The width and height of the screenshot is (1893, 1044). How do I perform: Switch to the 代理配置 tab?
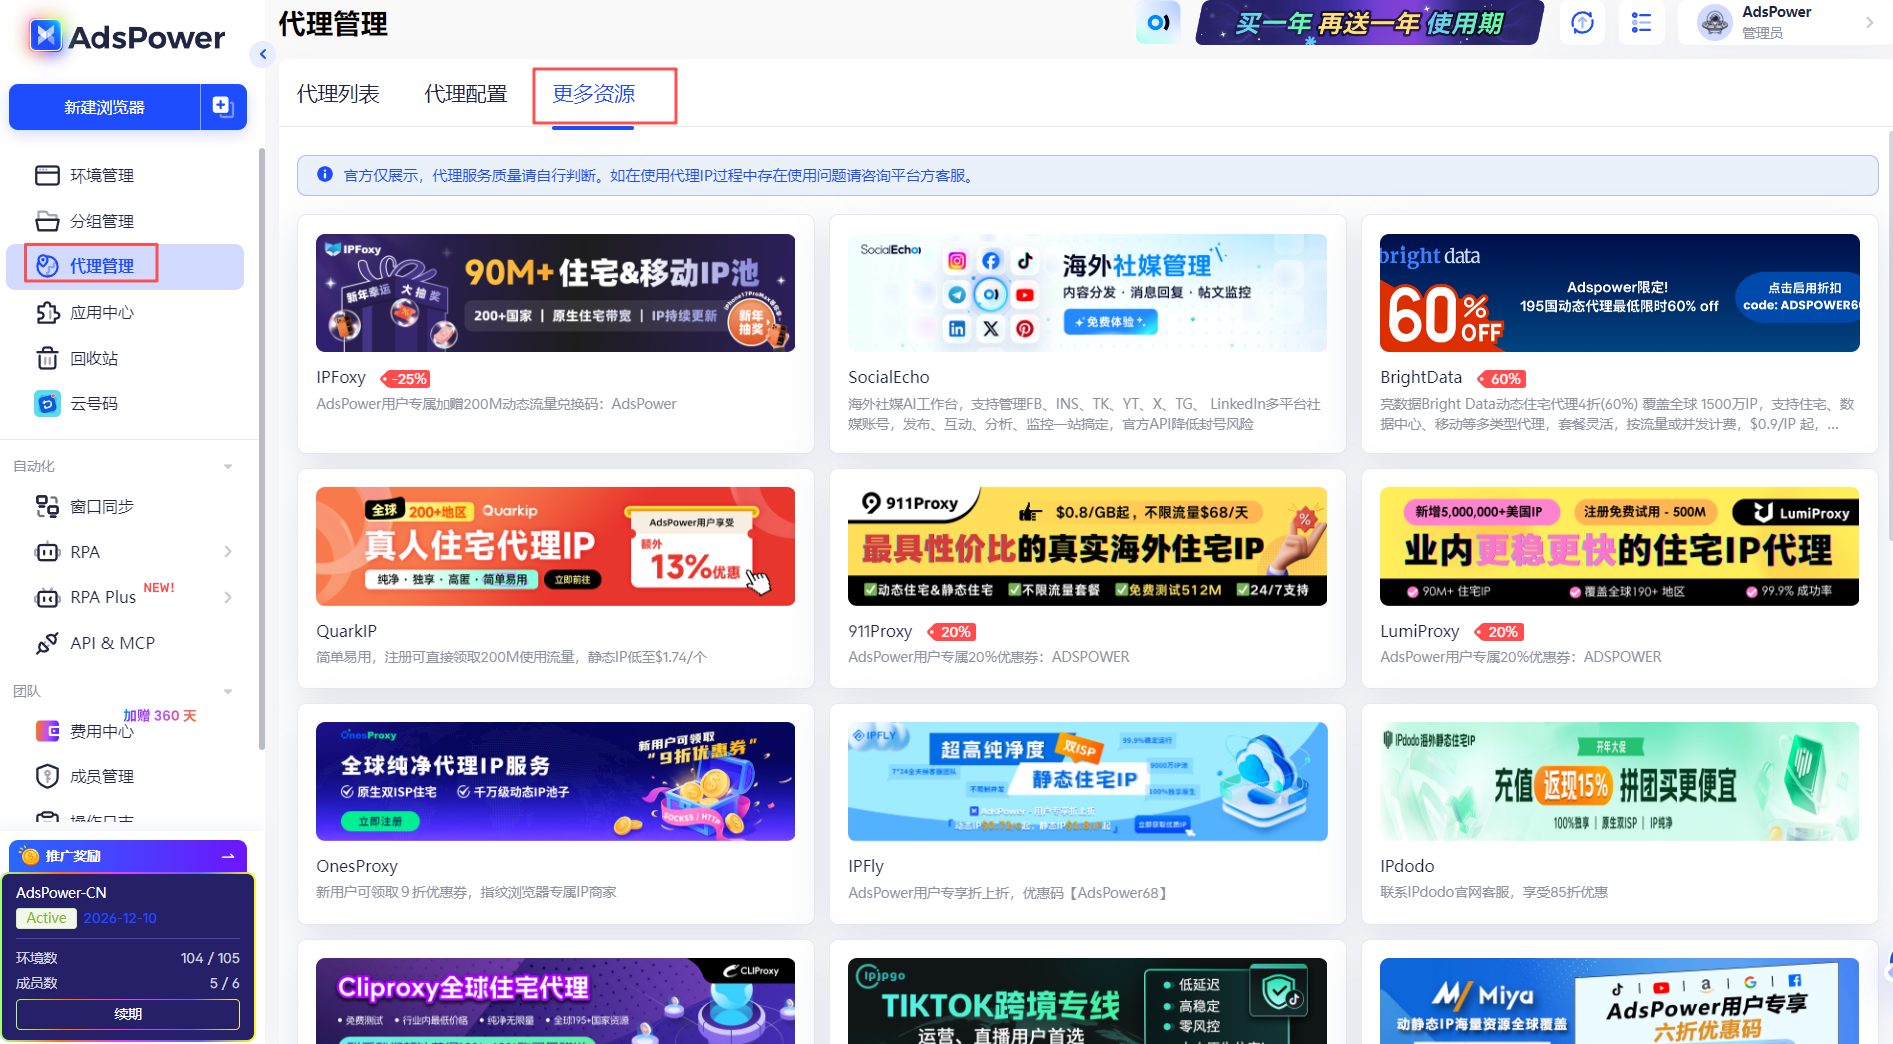(465, 93)
